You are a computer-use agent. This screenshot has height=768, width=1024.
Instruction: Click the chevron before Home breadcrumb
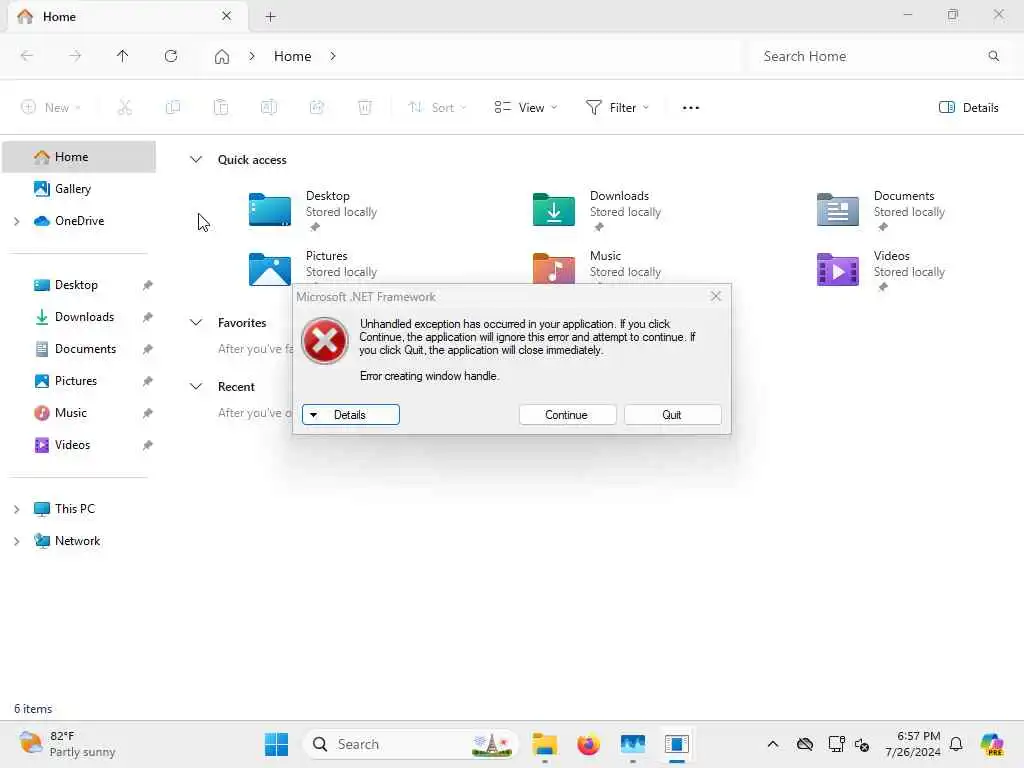[x=252, y=56]
